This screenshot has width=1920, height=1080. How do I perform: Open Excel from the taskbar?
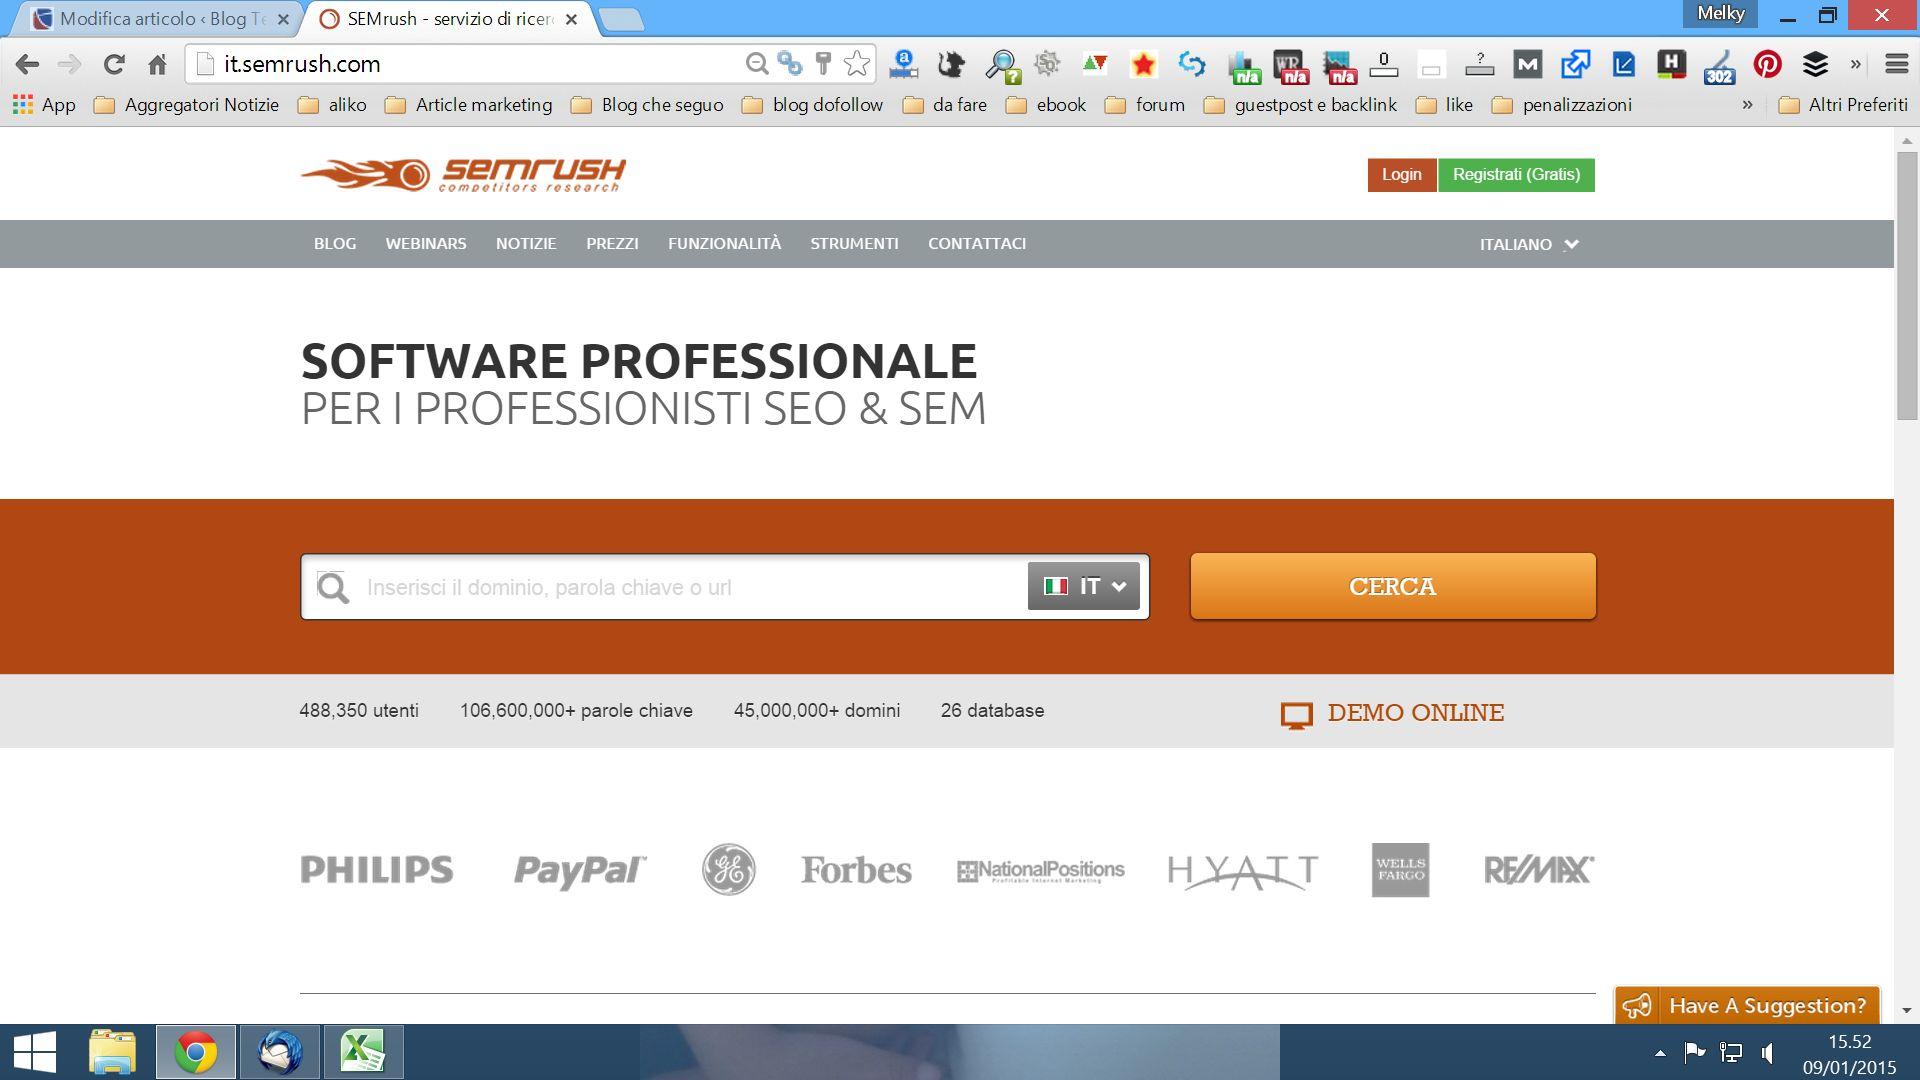coord(362,1052)
